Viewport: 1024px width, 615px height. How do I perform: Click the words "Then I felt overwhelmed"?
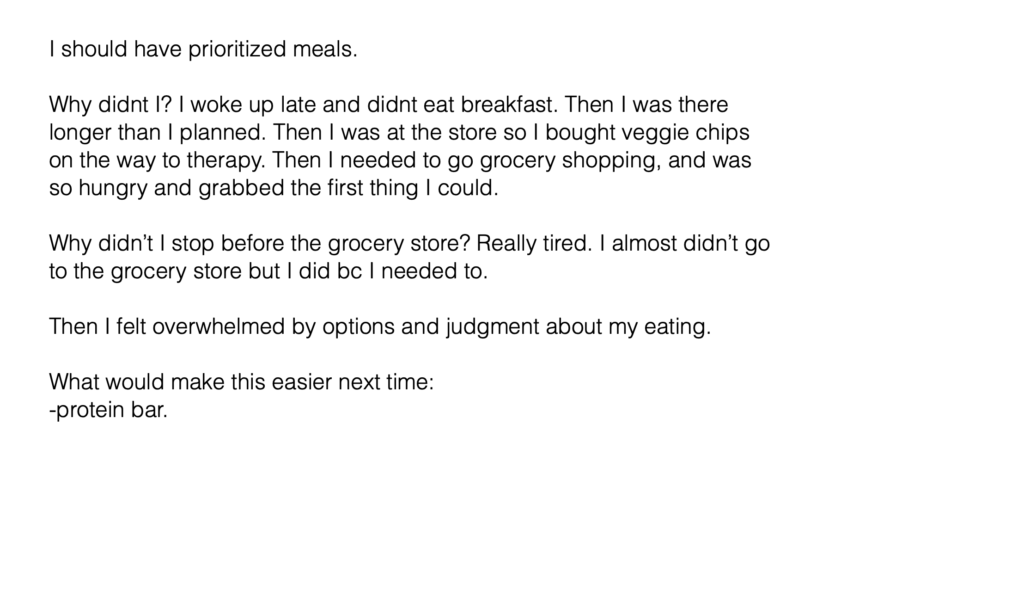167,326
